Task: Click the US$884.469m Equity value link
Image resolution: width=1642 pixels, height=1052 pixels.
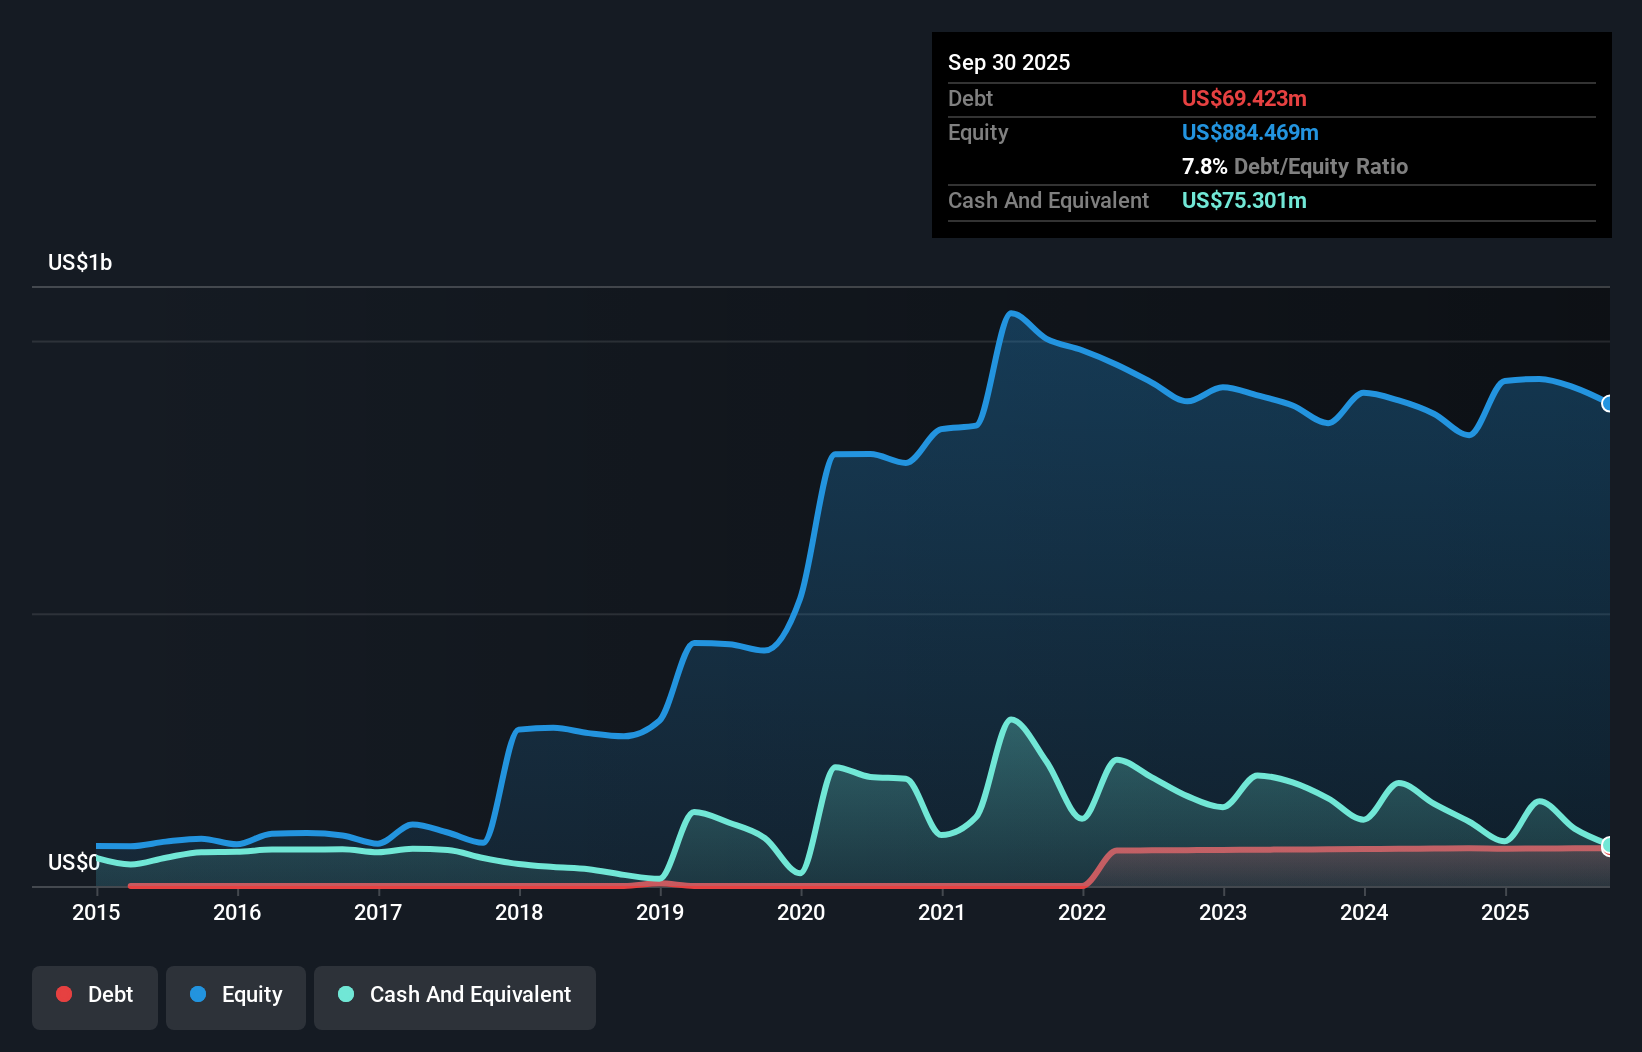Action: click(1250, 132)
